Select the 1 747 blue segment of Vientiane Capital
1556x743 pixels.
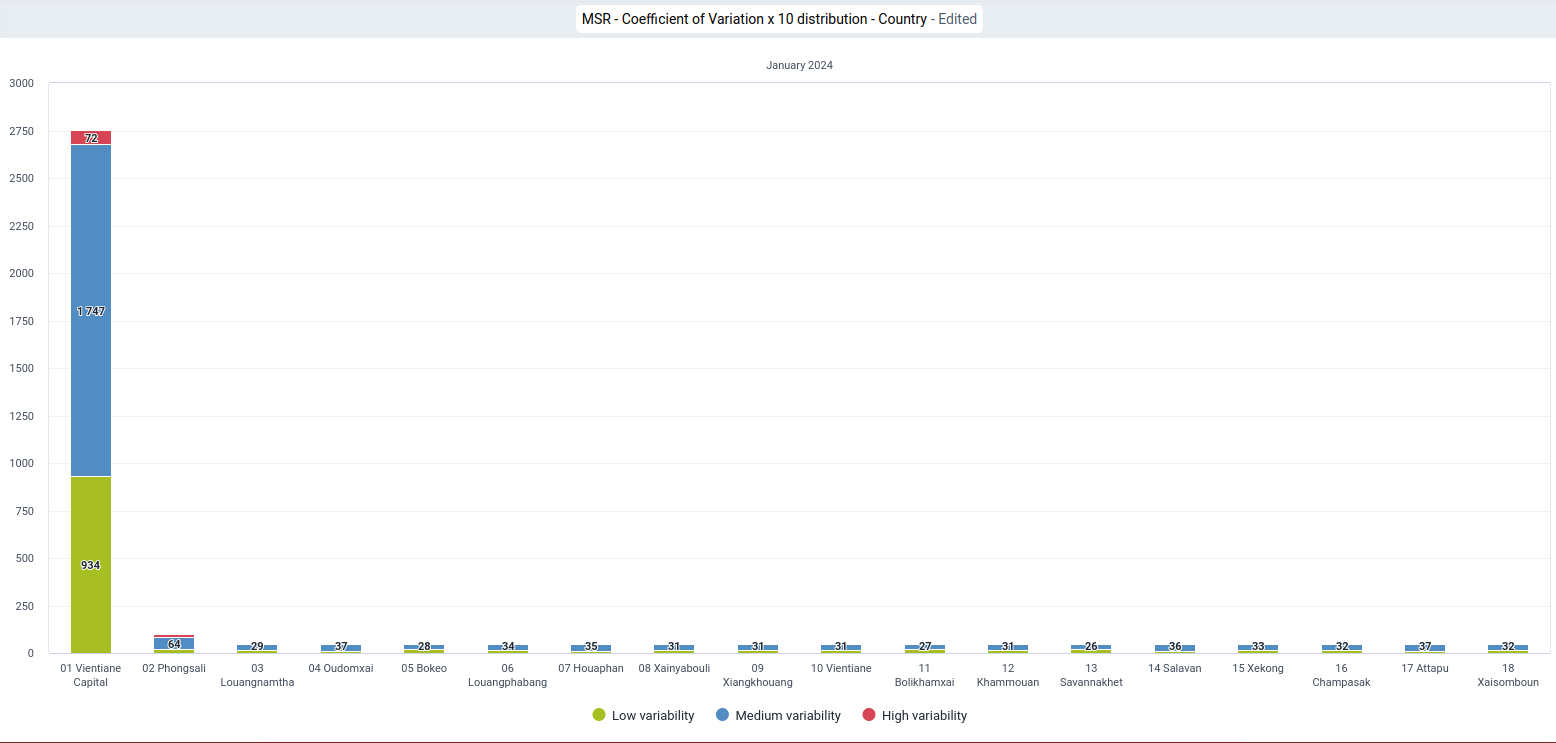[x=91, y=311]
